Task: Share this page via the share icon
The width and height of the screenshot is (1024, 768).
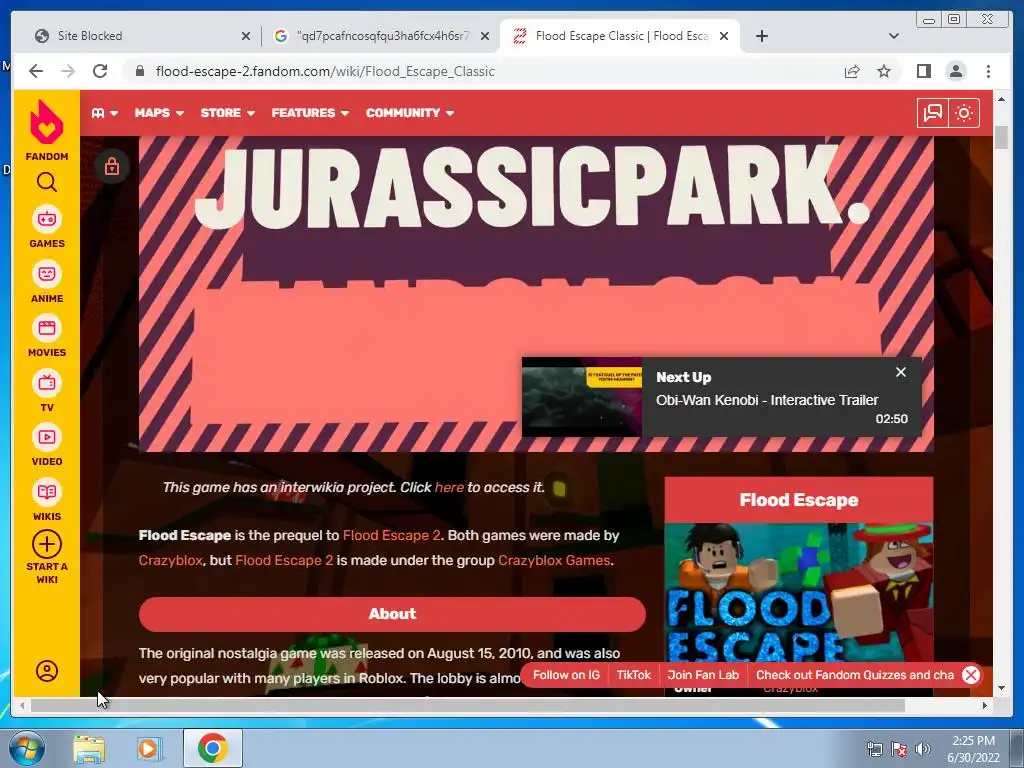Action: pyautogui.click(x=852, y=71)
